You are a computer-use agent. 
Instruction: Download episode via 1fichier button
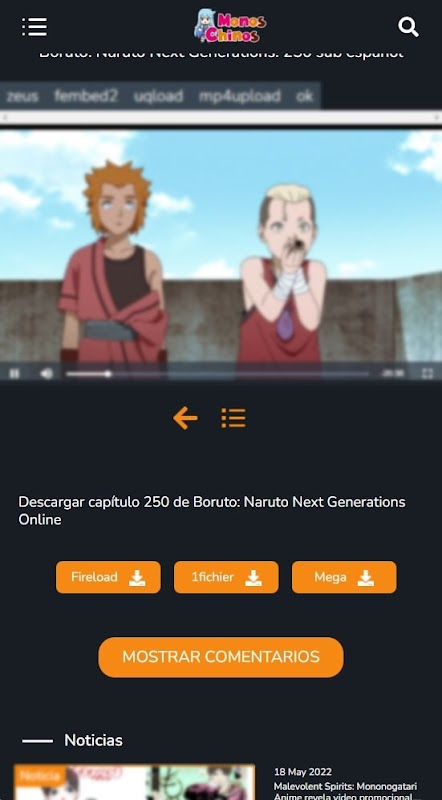pyautogui.click(x=226, y=577)
